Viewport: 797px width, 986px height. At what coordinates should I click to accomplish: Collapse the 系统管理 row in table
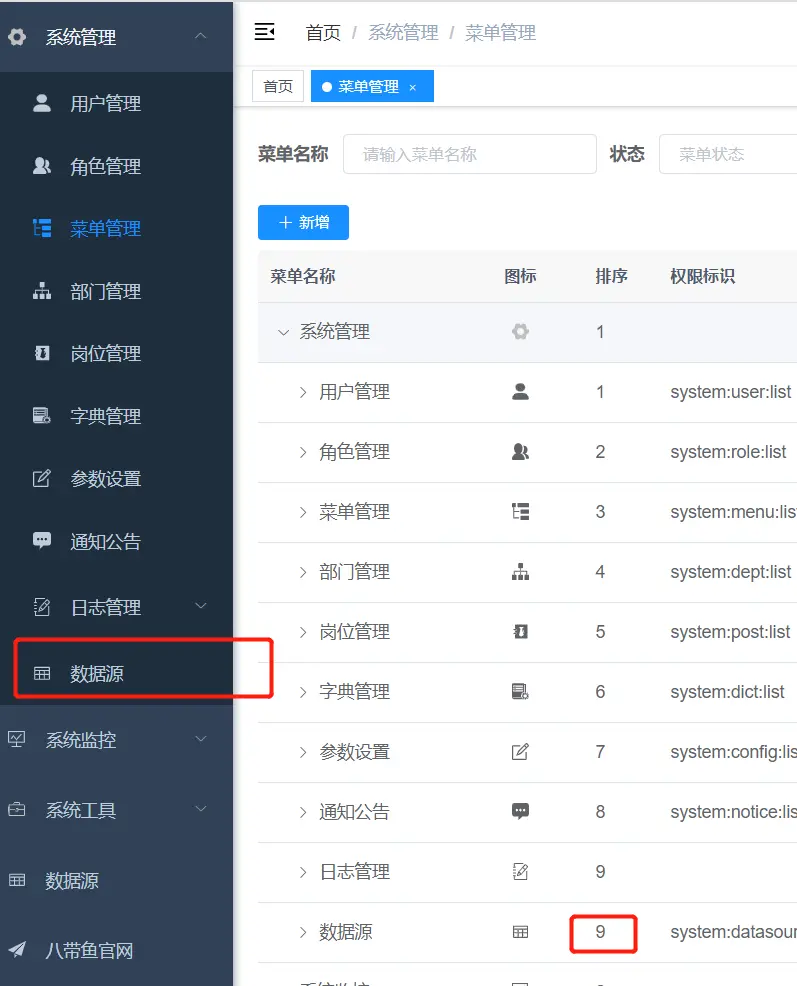click(283, 332)
